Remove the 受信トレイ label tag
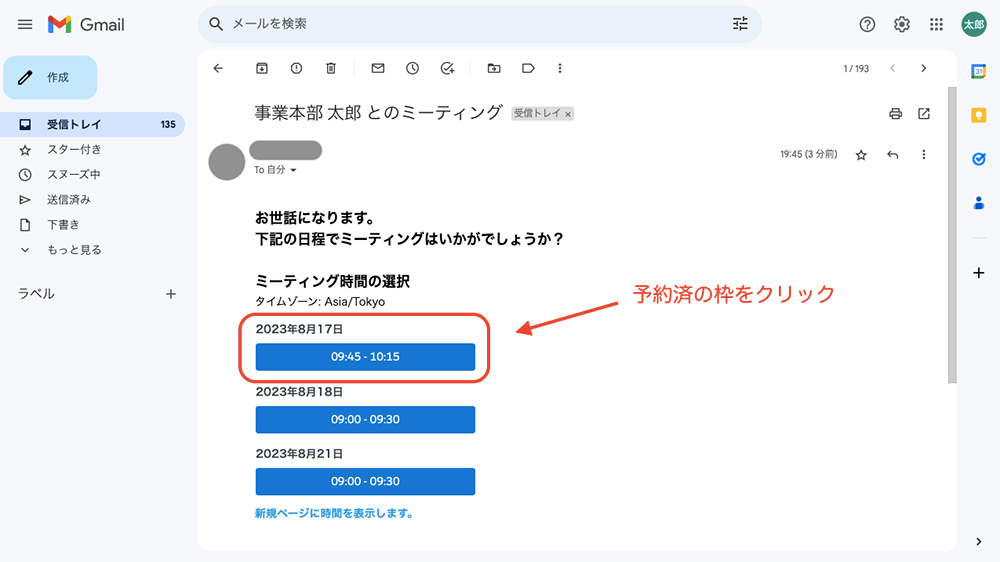This screenshot has height=562, width=1000. 568,114
